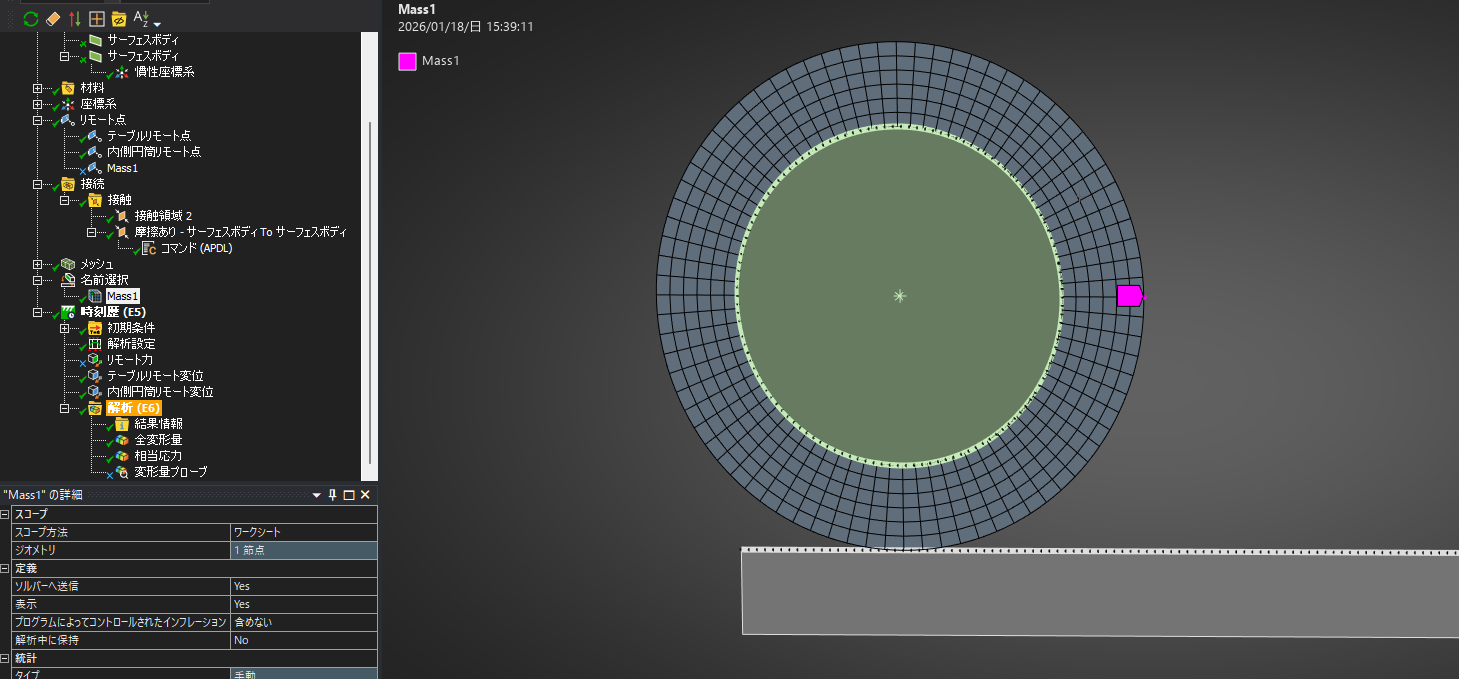The height and width of the screenshot is (679, 1459).
Task: Click the magenta node tag on the ring
Action: [x=1130, y=295]
